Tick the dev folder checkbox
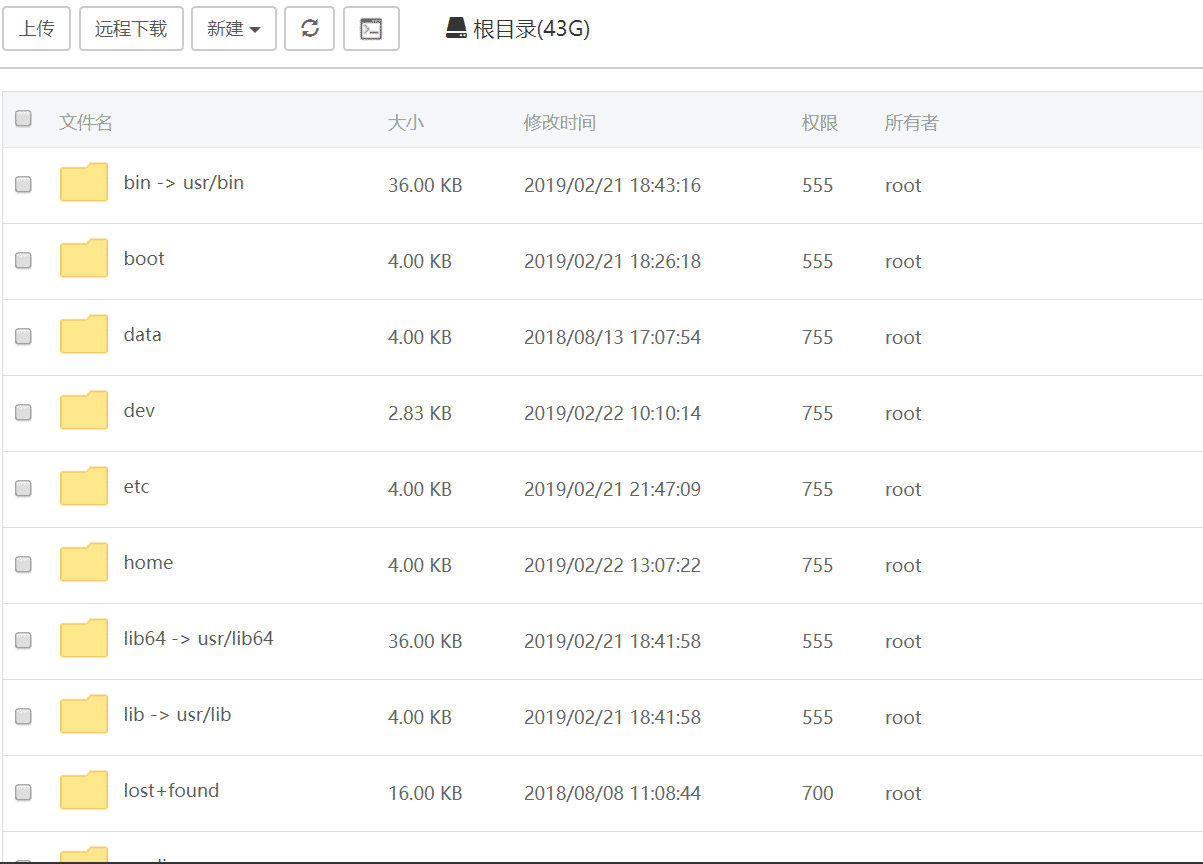This screenshot has width=1203, height=864. pyautogui.click(x=24, y=412)
